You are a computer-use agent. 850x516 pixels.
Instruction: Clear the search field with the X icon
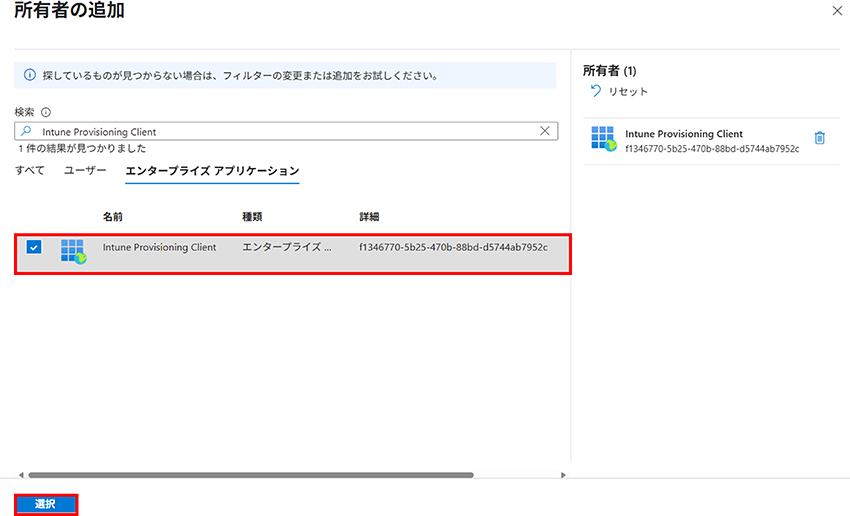545,131
